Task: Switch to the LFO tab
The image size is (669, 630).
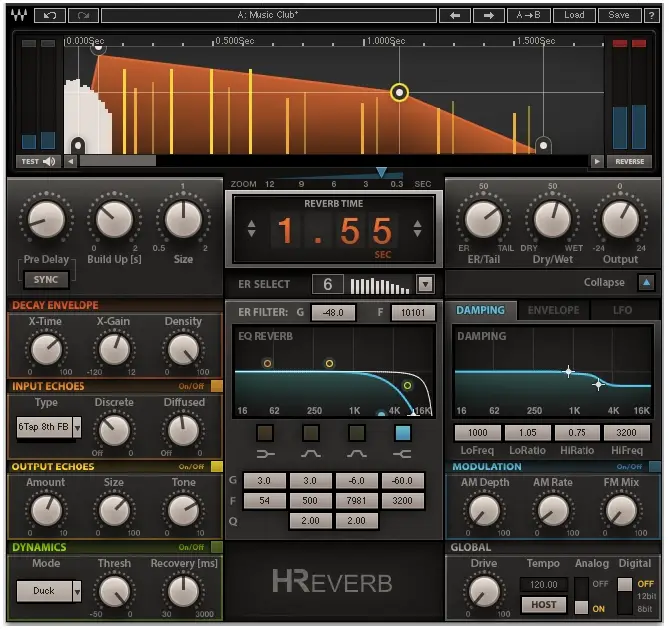Action: (622, 311)
